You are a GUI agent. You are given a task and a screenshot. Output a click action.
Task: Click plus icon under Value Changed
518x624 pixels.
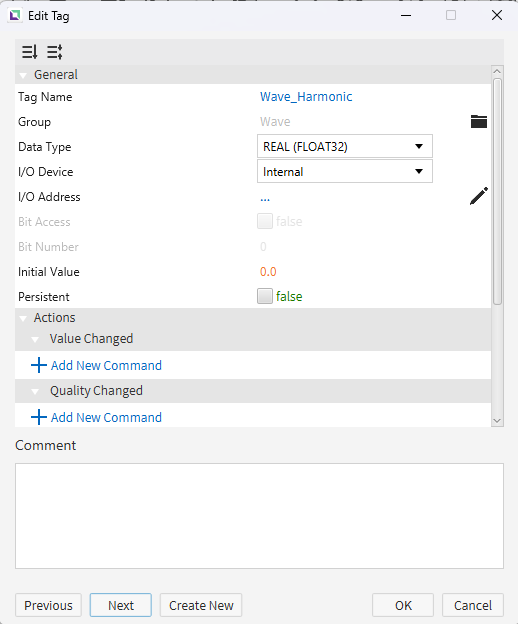[39, 365]
